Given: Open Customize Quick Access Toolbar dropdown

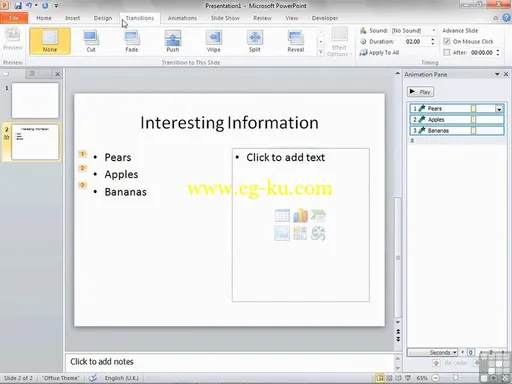Looking at the screenshot, I should tap(56, 6).
